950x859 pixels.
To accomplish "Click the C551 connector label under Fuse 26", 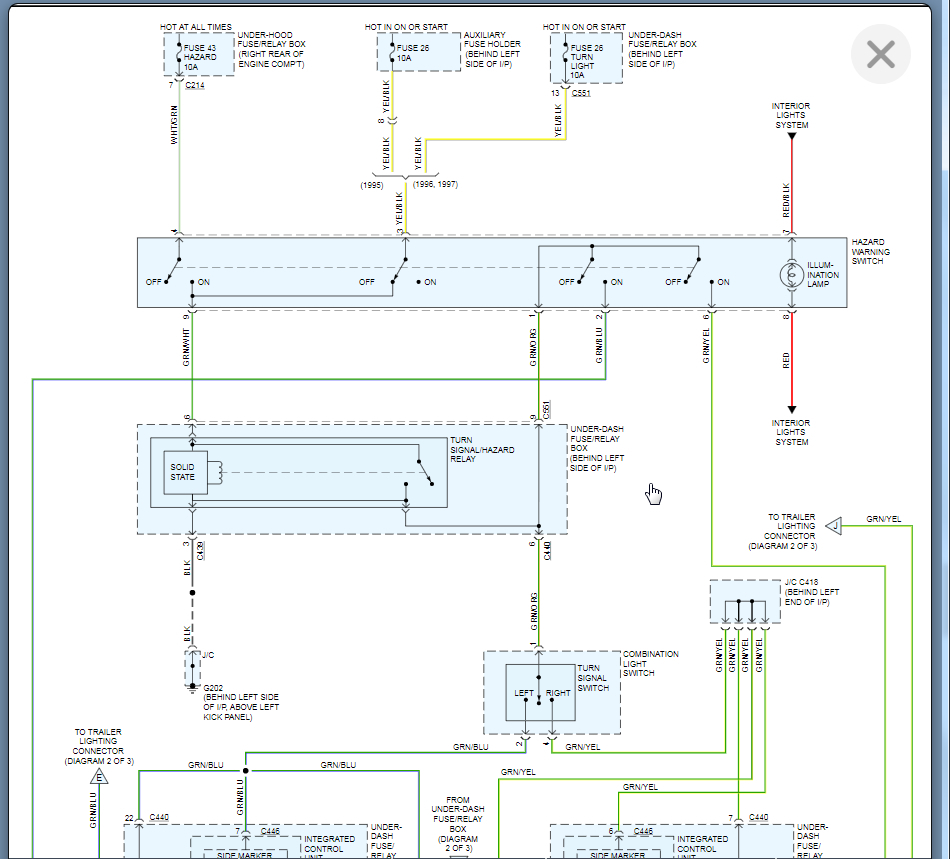I will (581, 93).
